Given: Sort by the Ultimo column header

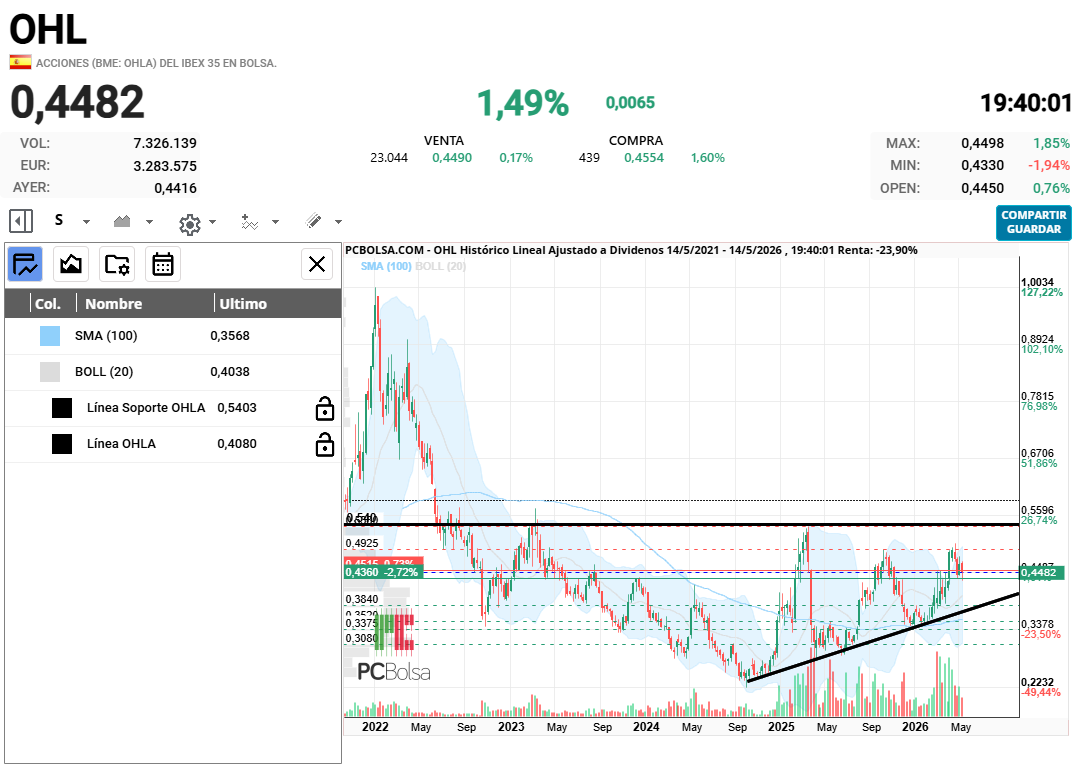Looking at the screenshot, I should pyautogui.click(x=243, y=304).
